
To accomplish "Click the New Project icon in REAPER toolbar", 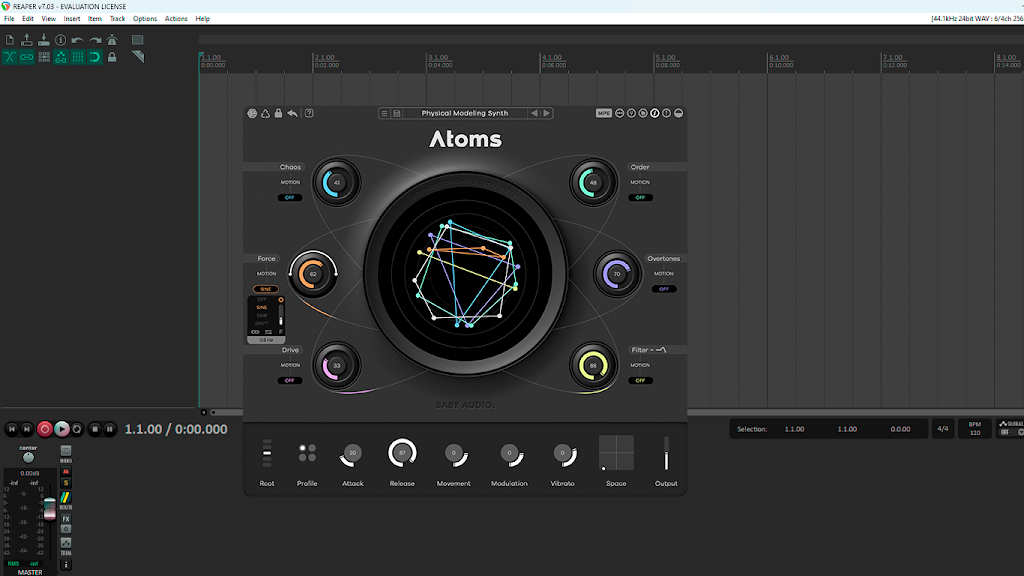I will click(10, 40).
